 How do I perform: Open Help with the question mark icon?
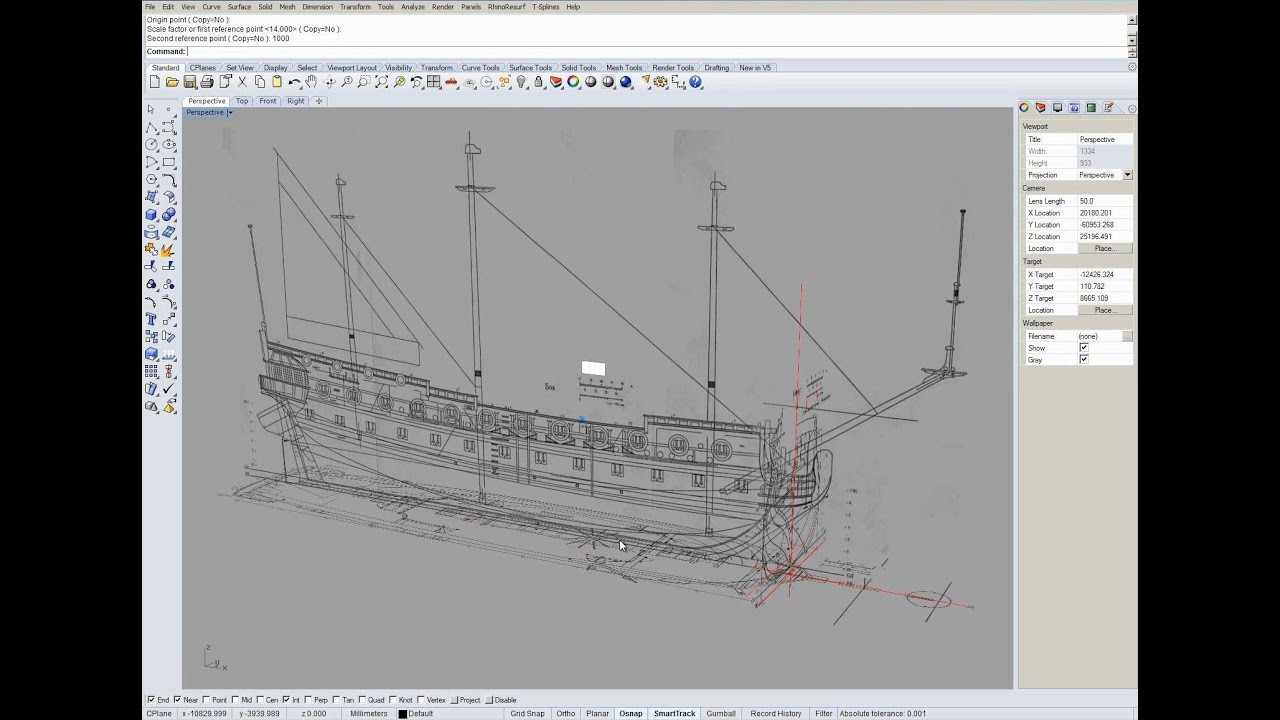(x=696, y=82)
